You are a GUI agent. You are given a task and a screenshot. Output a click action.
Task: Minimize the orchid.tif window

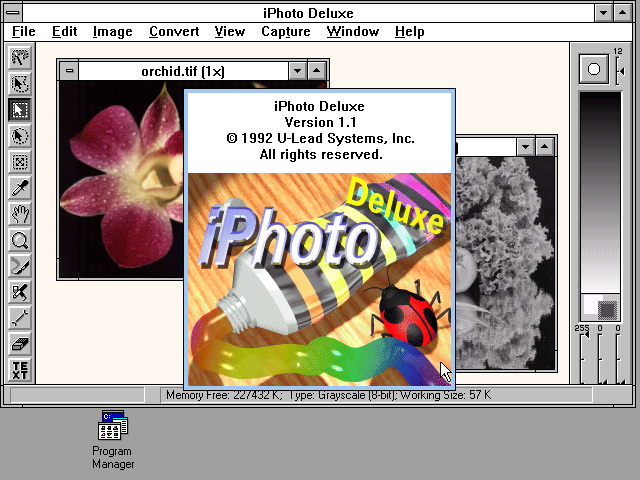(298, 71)
